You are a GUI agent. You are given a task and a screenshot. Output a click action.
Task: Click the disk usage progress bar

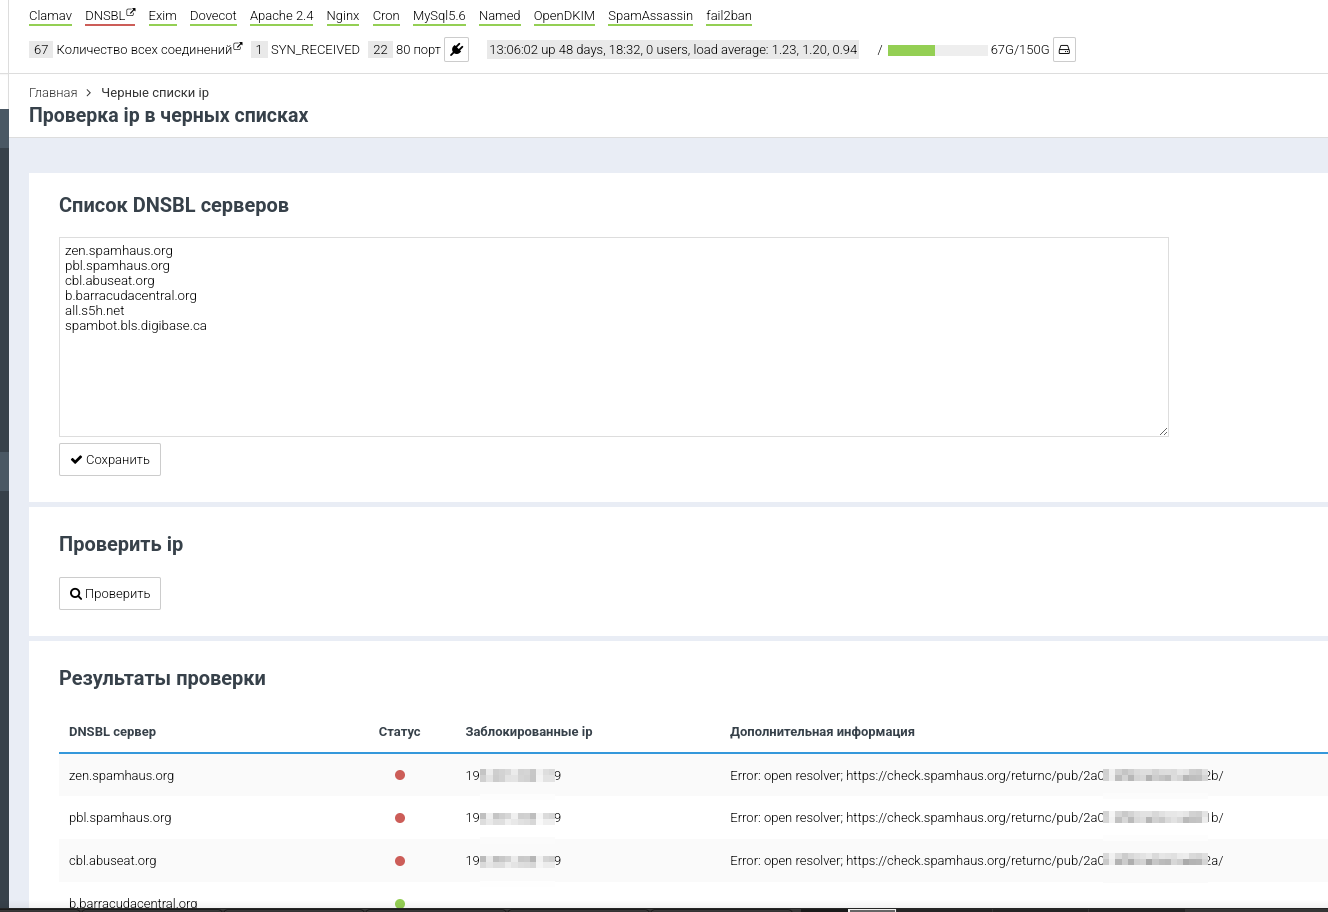pos(937,50)
